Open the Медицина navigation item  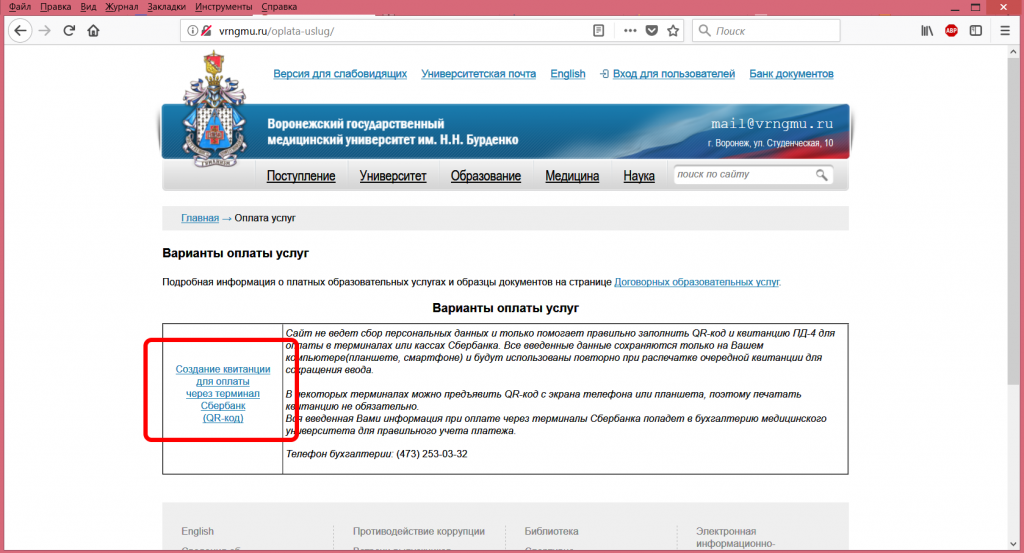pos(572,176)
